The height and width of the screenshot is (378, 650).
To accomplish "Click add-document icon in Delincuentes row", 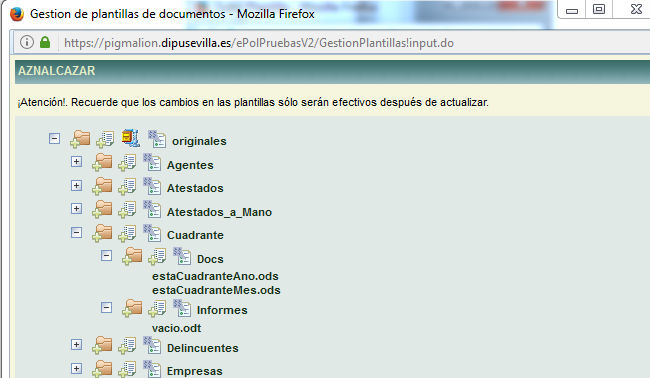I will 127,346.
